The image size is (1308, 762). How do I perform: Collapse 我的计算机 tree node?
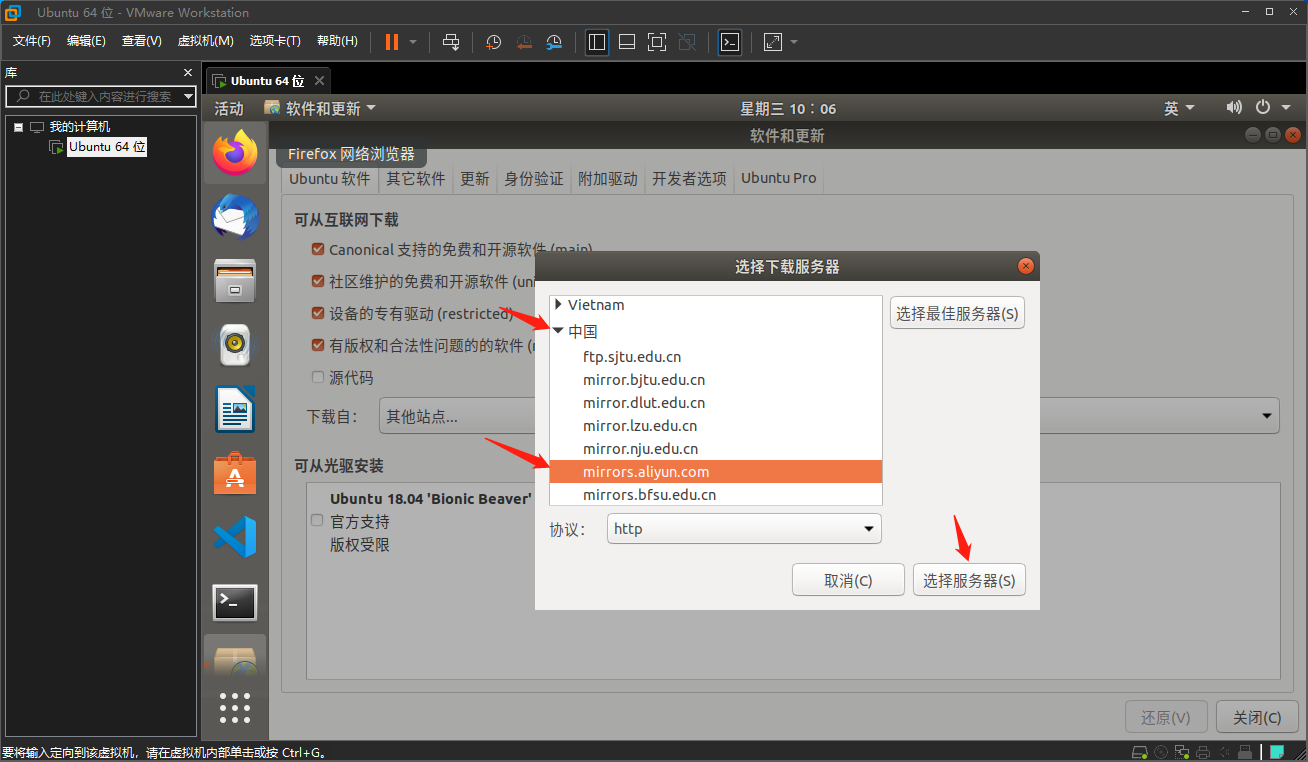coord(18,127)
